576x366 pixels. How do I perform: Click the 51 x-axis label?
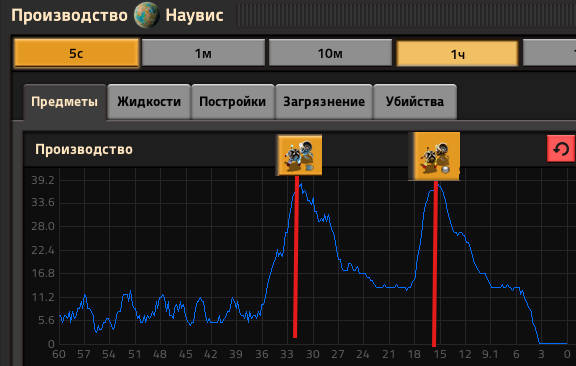click(134, 354)
